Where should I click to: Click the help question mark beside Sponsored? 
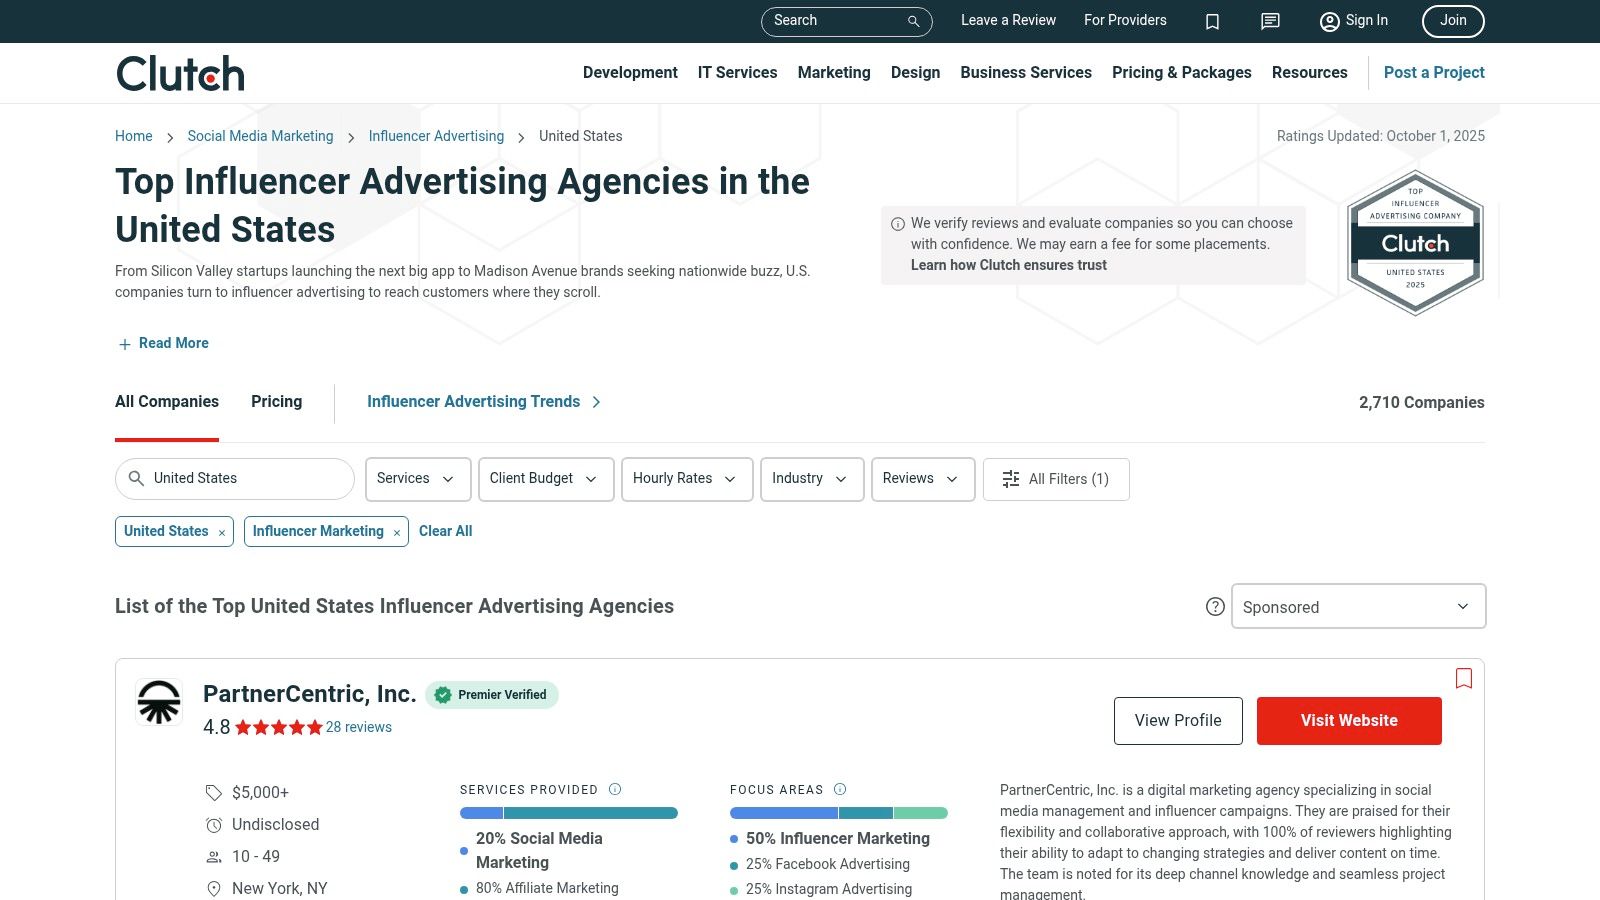(1215, 607)
